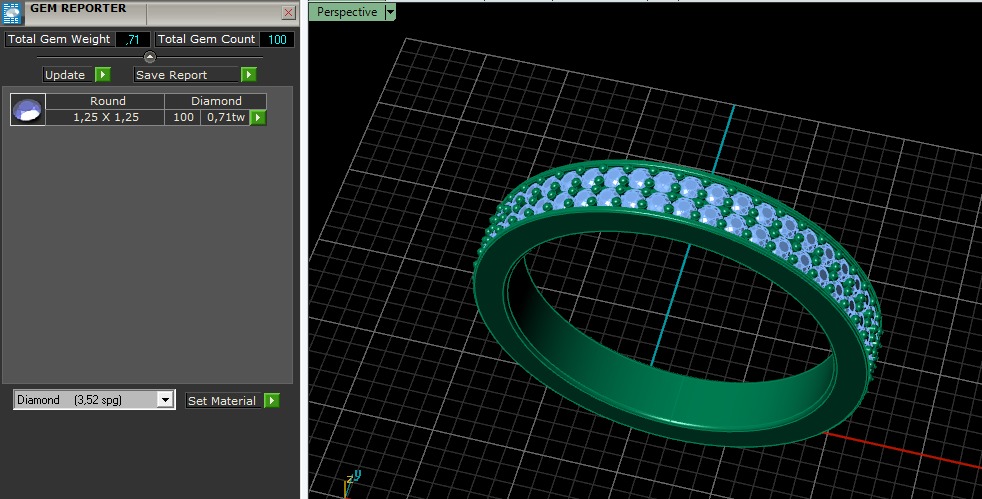Click green arrow in the gem row
This screenshot has height=499, width=982.
(258, 117)
